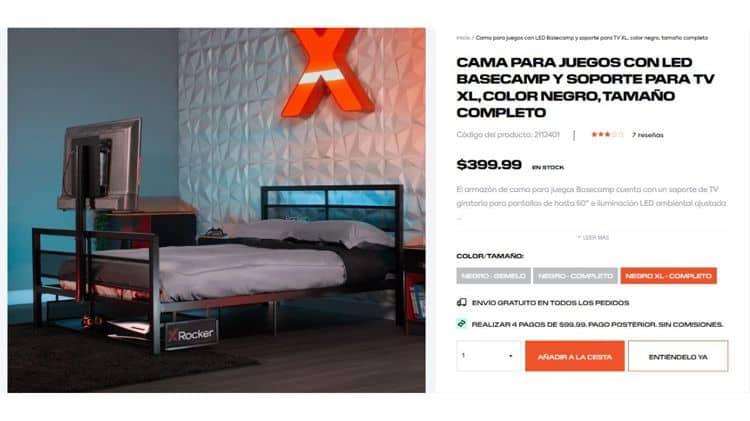Click the main gaming bed product image
The width and height of the screenshot is (750, 421).
pyautogui.click(x=216, y=210)
